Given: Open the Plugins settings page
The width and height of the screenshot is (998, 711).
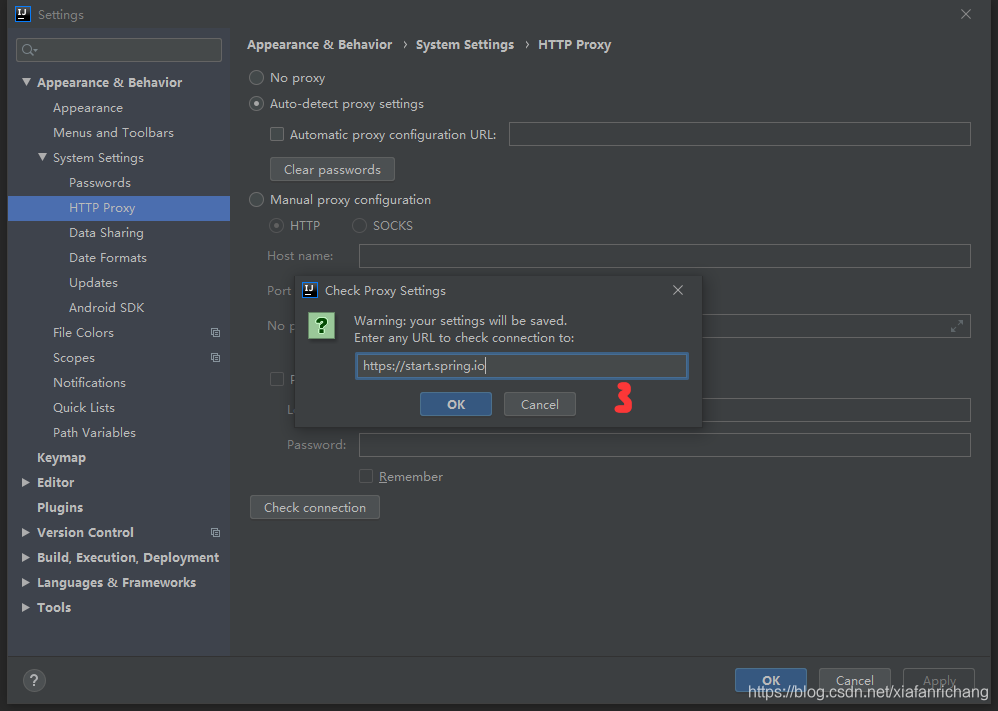Looking at the screenshot, I should tap(60, 507).
